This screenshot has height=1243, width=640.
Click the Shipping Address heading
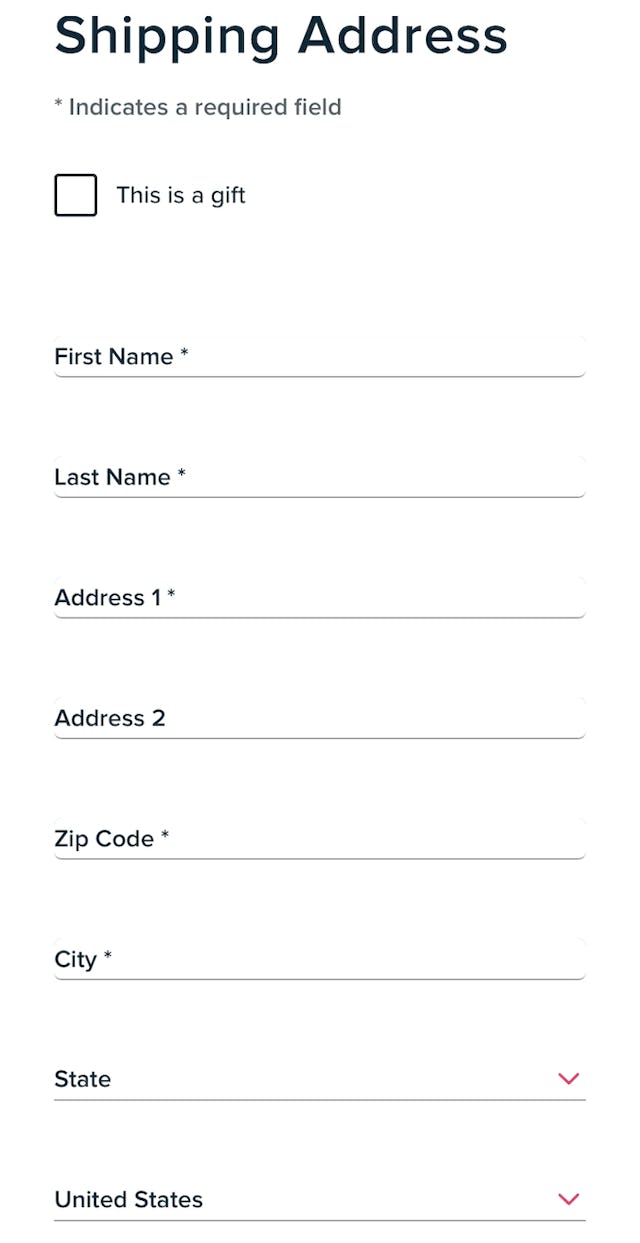pyautogui.click(x=281, y=36)
